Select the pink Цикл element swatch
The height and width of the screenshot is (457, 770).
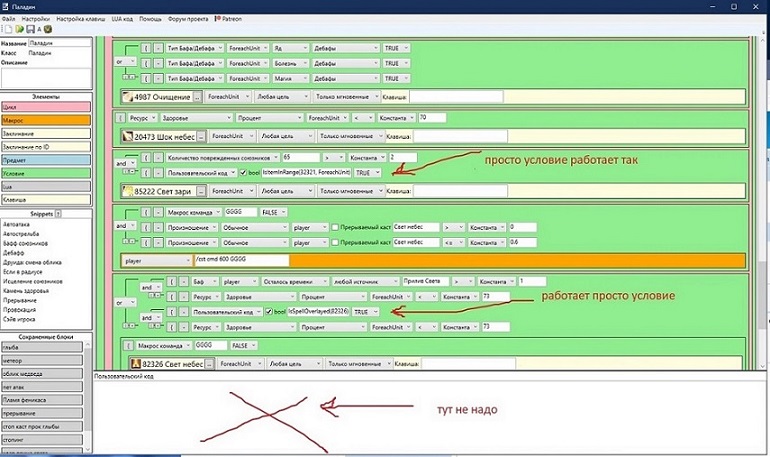[45, 106]
